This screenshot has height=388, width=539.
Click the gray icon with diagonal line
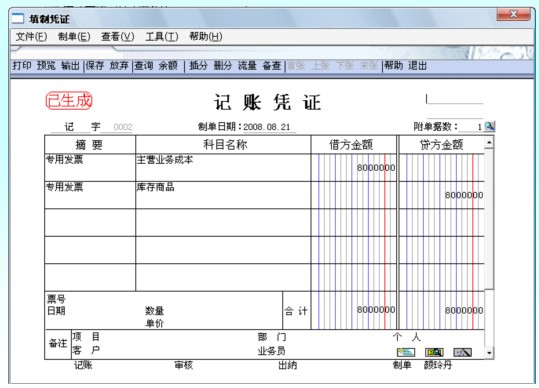pyautogui.click(x=462, y=352)
